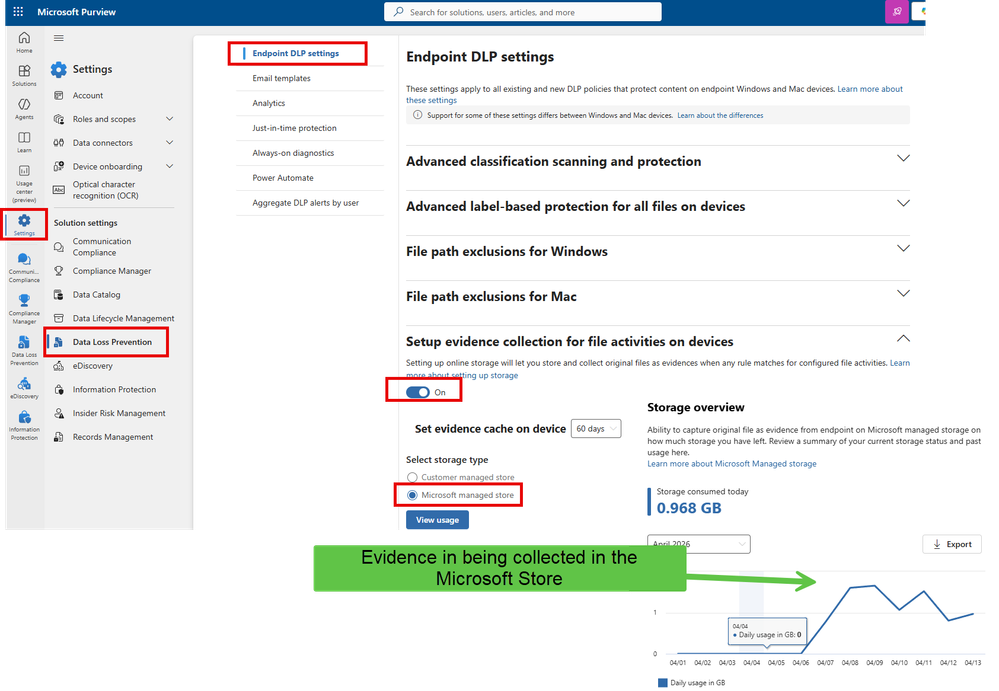Collapse navigation with hamburger icon
Viewport: 999px width, 691px height.
pos(59,38)
